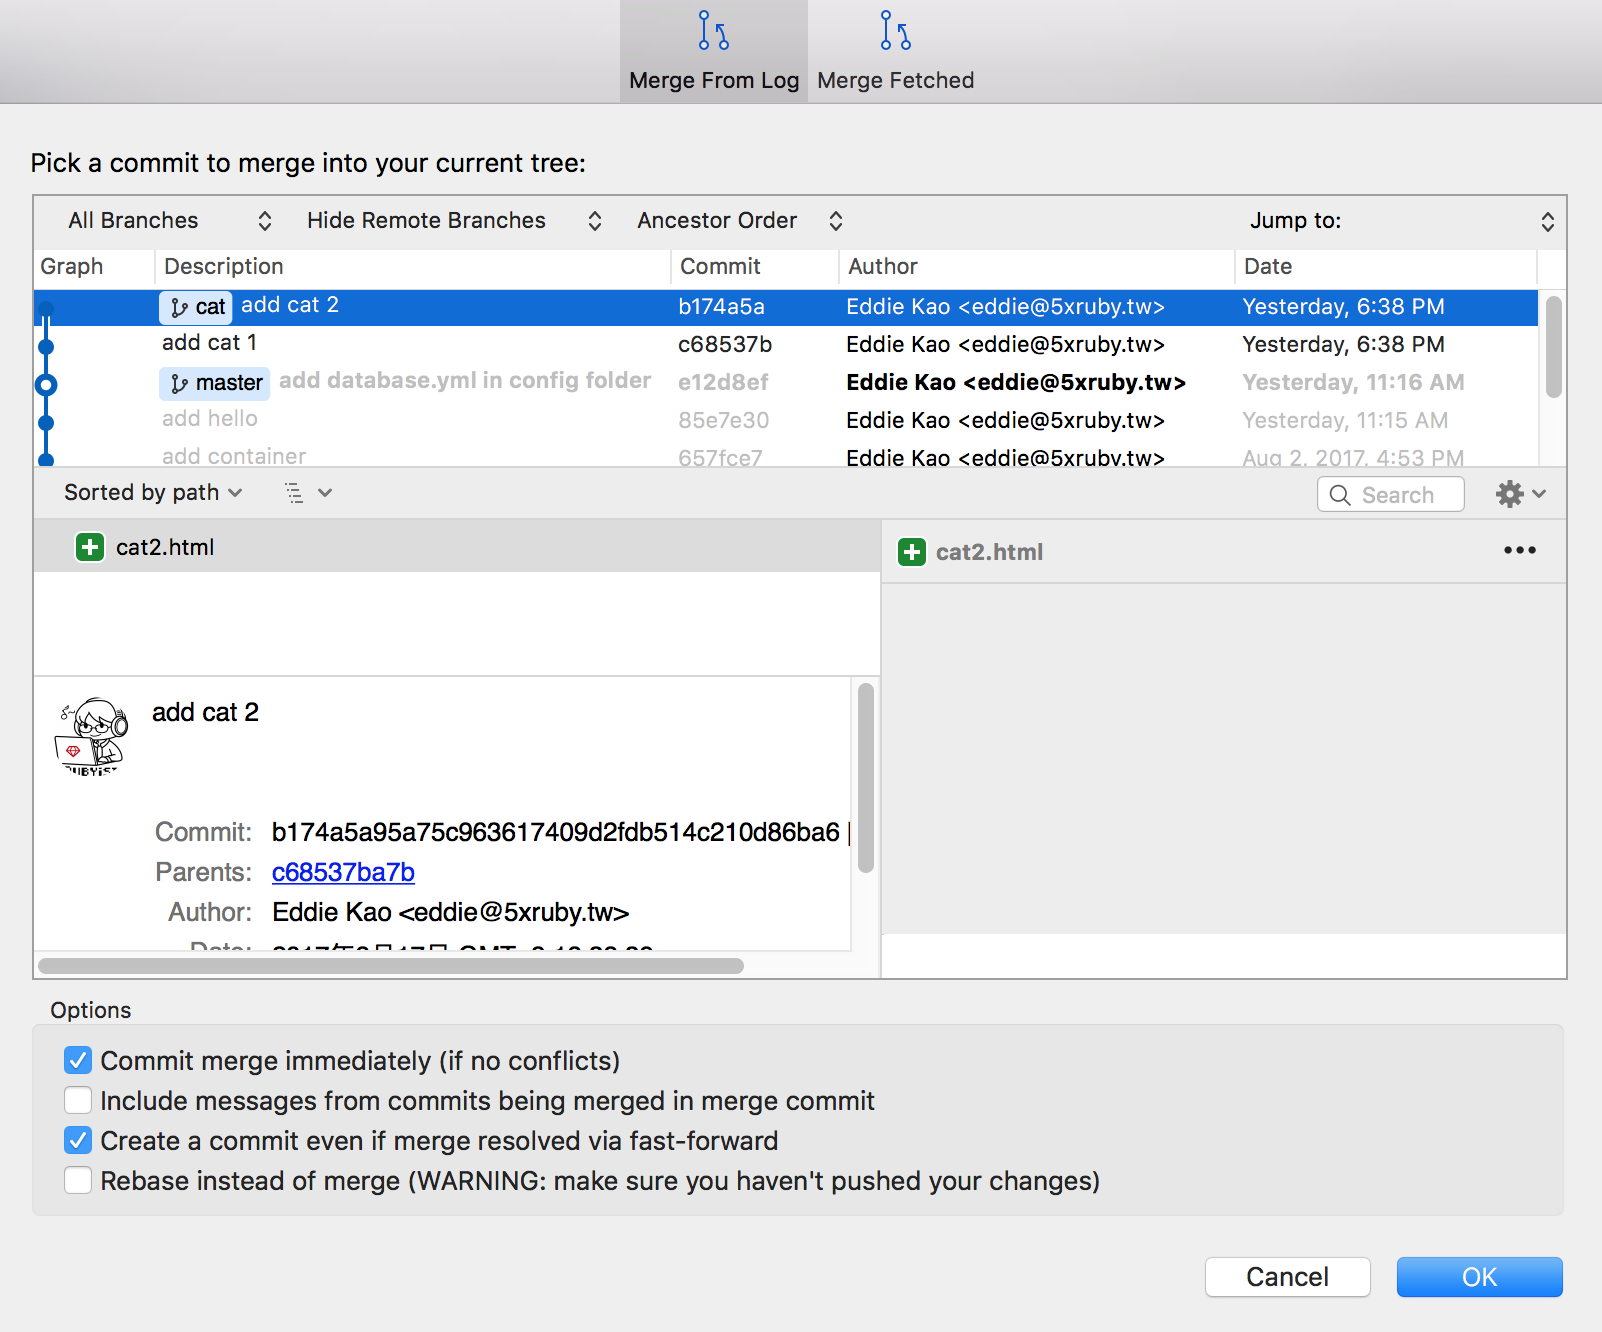The width and height of the screenshot is (1602, 1332).
Task: Expand the Ancestor Order dropdown
Action: [x=739, y=221]
